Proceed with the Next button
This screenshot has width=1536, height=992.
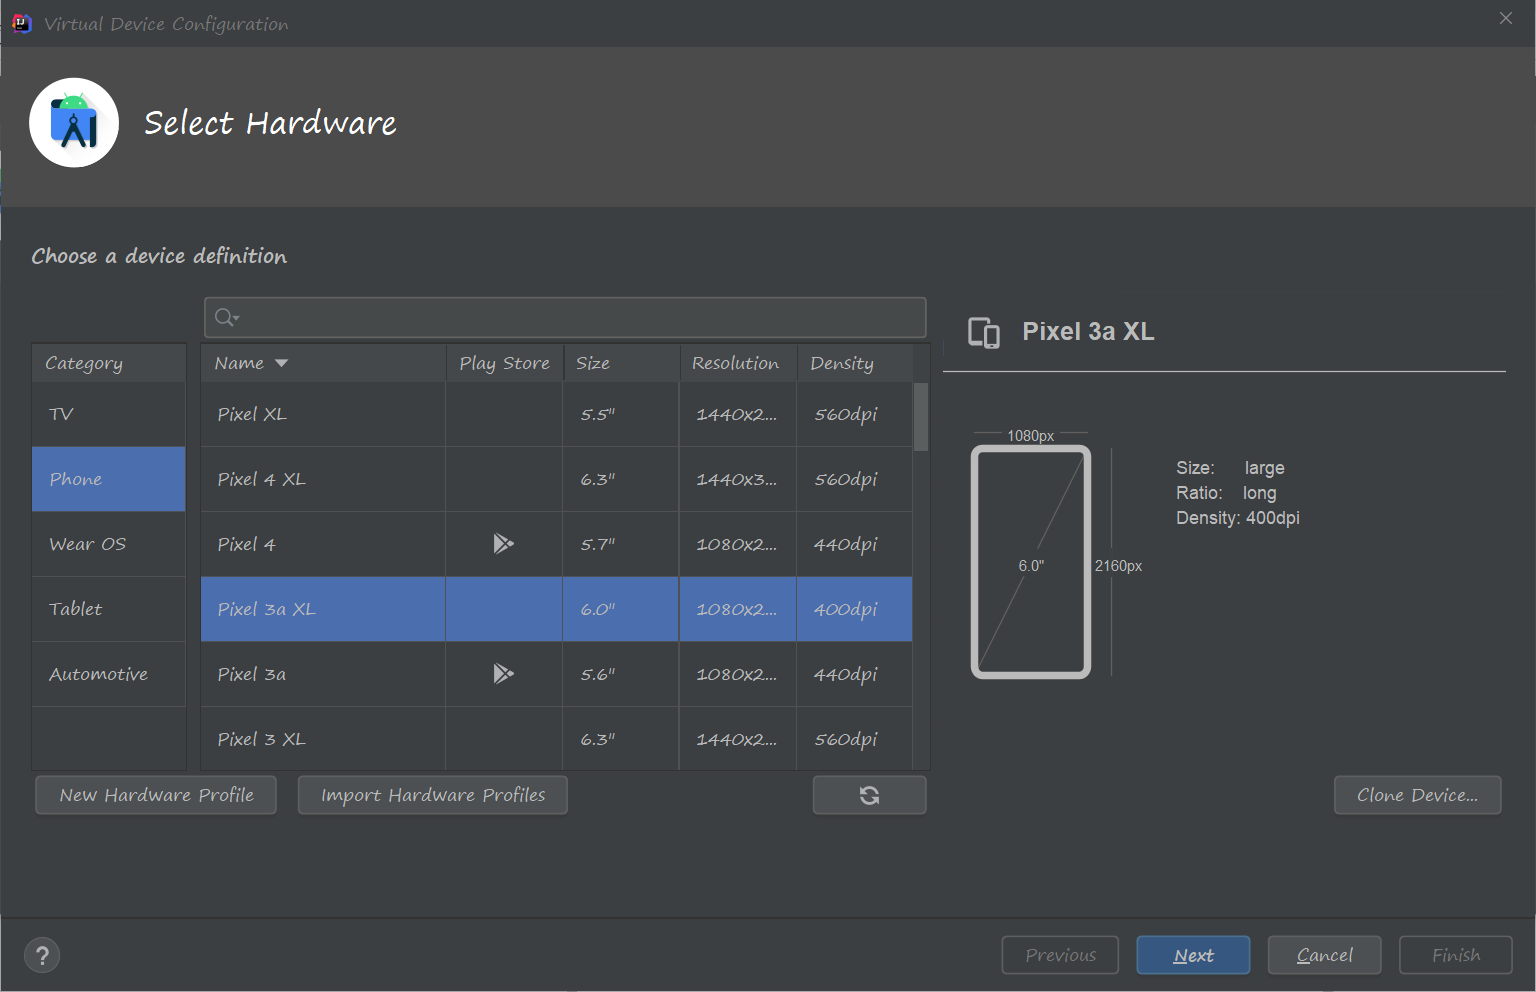pyautogui.click(x=1193, y=955)
